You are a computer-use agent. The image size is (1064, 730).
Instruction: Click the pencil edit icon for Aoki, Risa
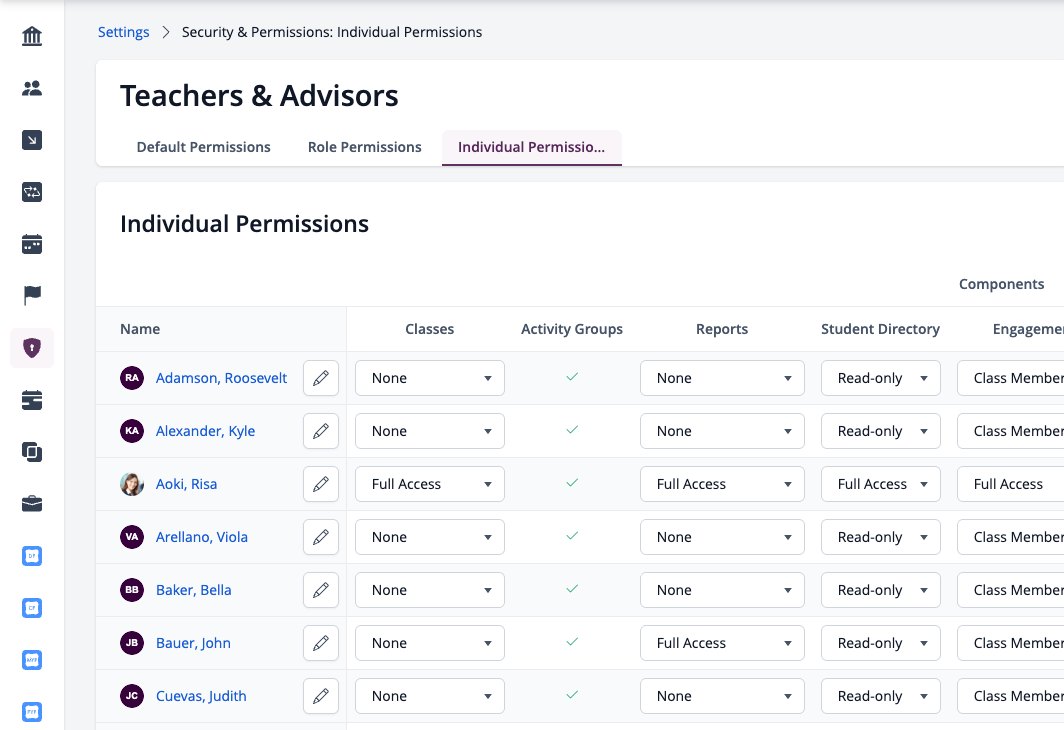tap(321, 484)
